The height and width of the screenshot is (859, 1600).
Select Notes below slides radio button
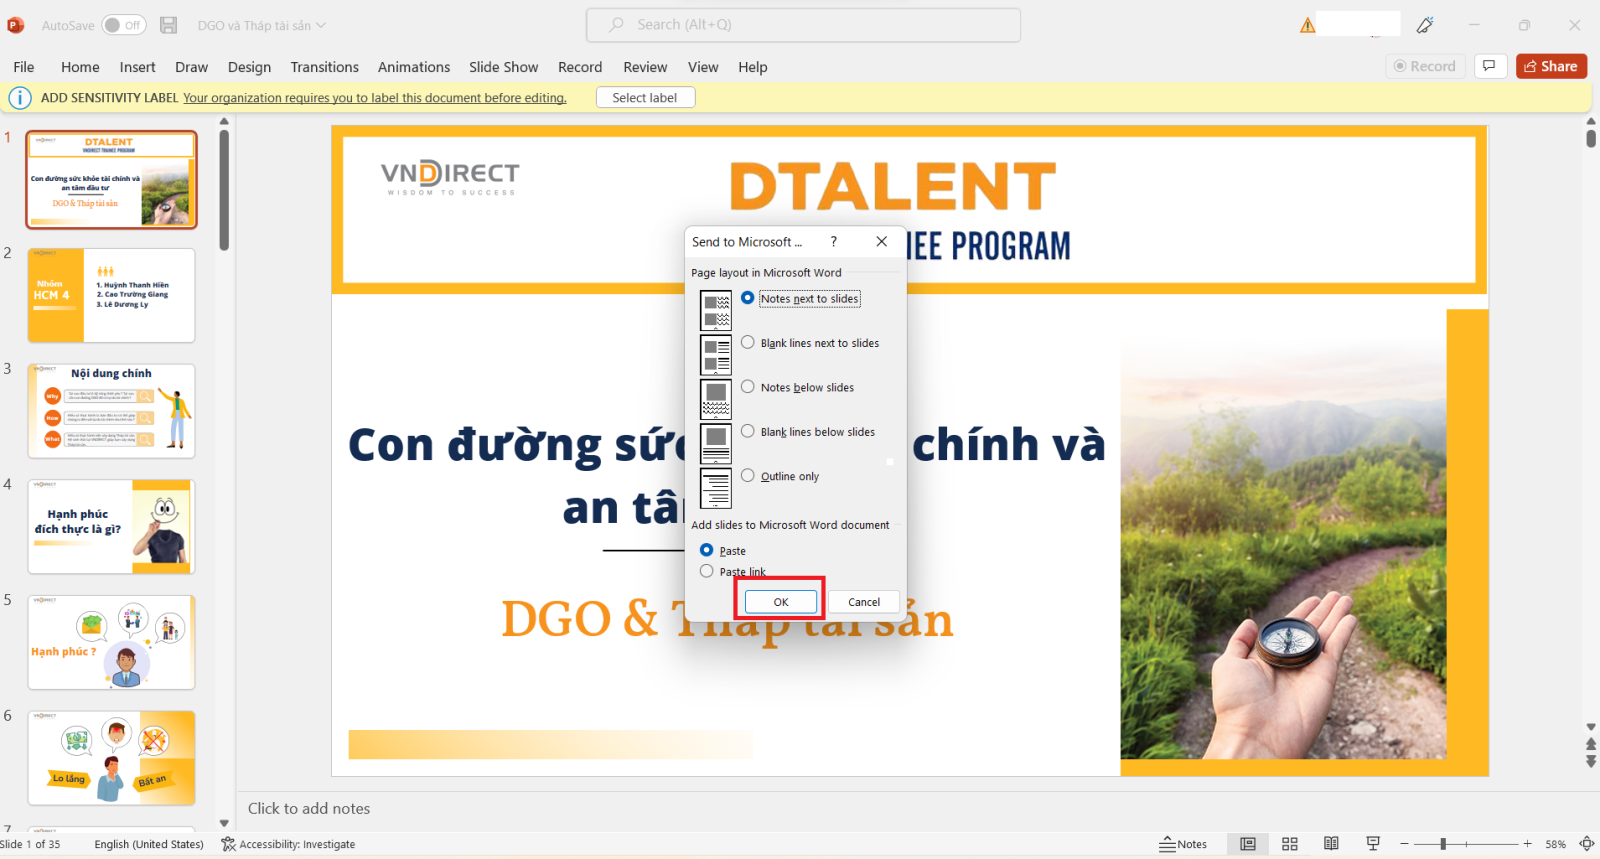pos(748,386)
